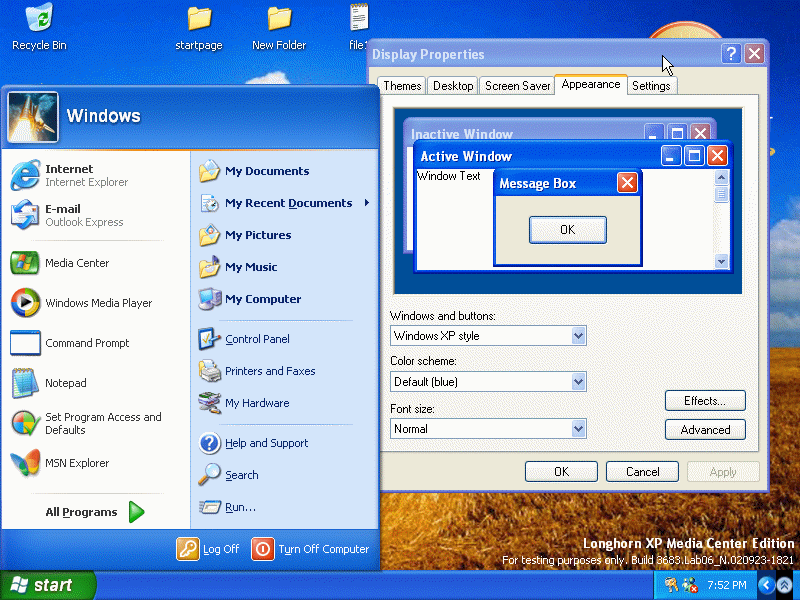Image resolution: width=800 pixels, height=600 pixels.
Task: Expand My Recent Documents submenu arrow
Action: pyautogui.click(x=367, y=203)
